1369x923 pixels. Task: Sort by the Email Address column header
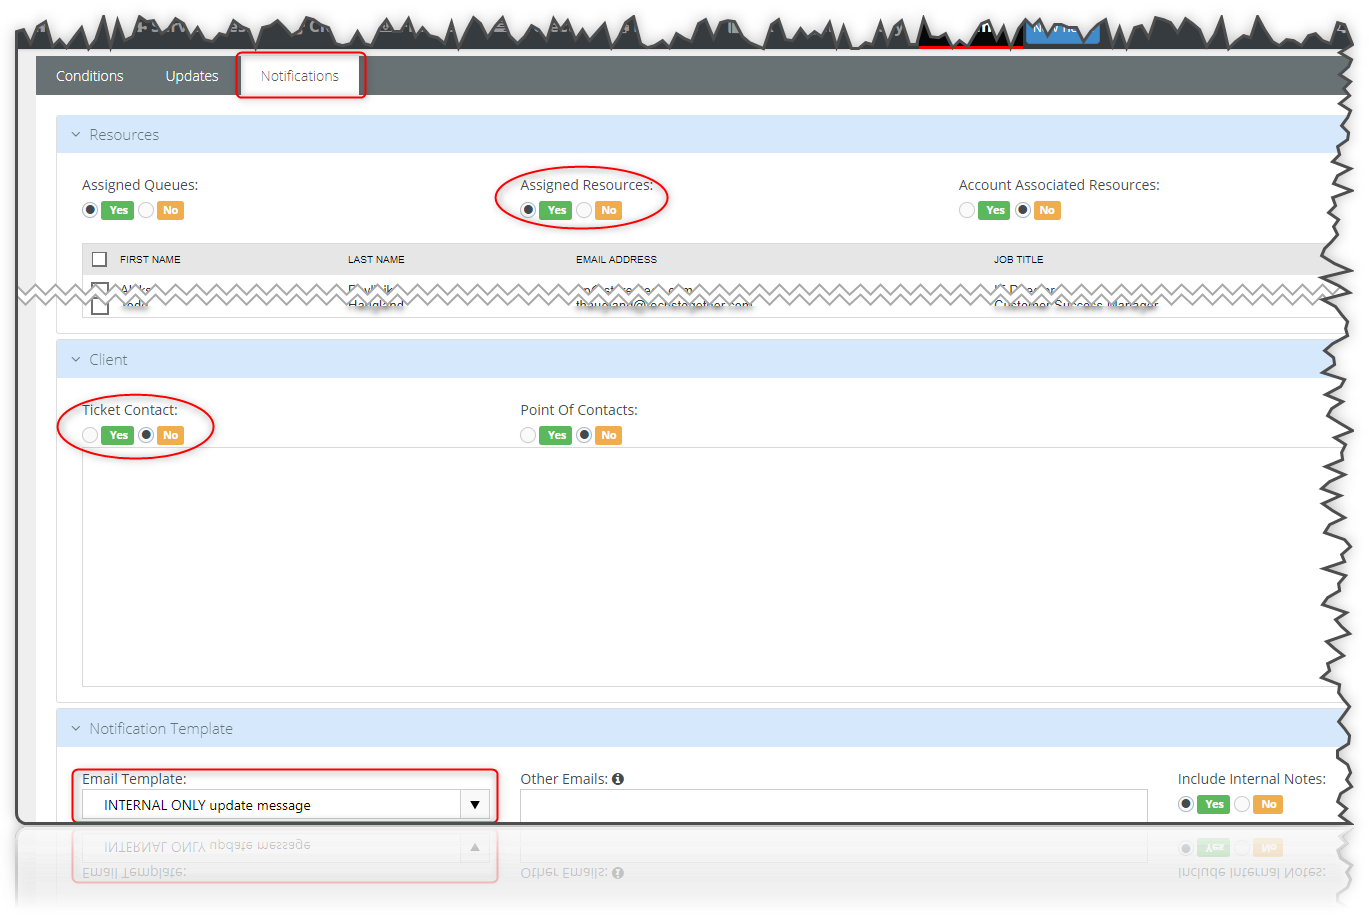[616, 258]
